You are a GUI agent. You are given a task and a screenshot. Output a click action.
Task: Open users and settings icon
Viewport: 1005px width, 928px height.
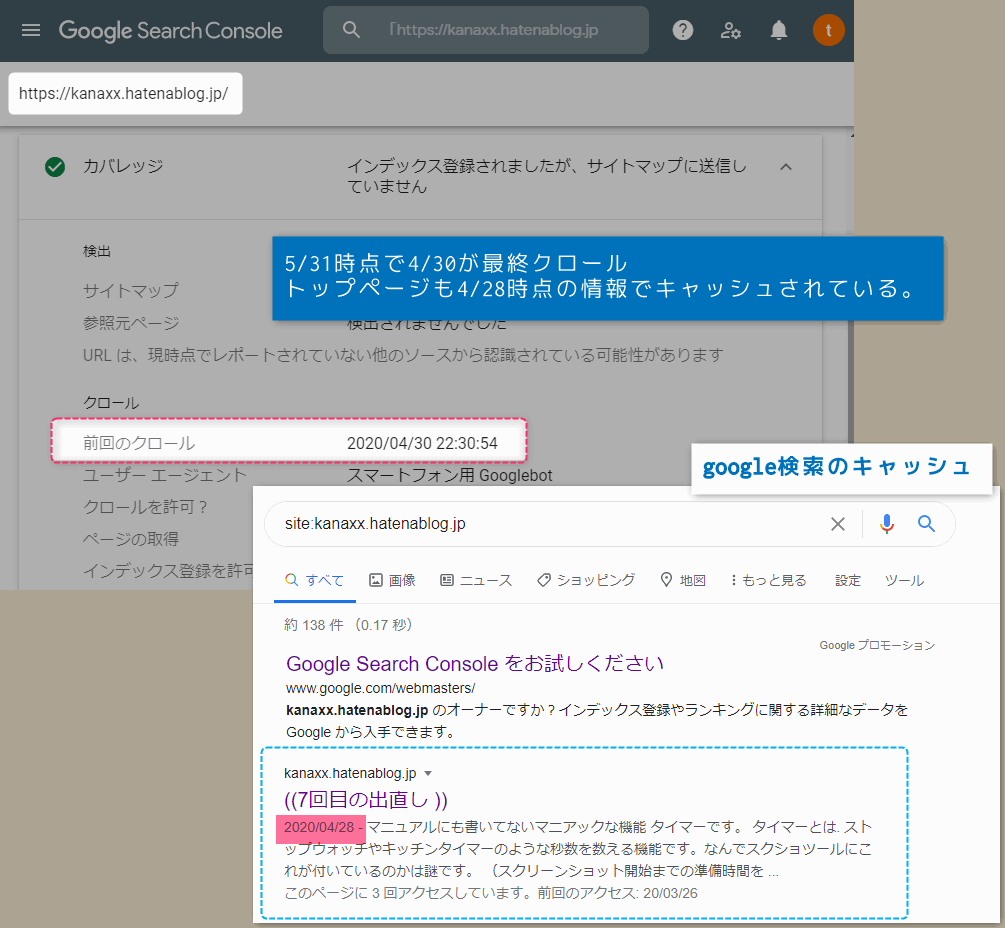pyautogui.click(x=731, y=30)
